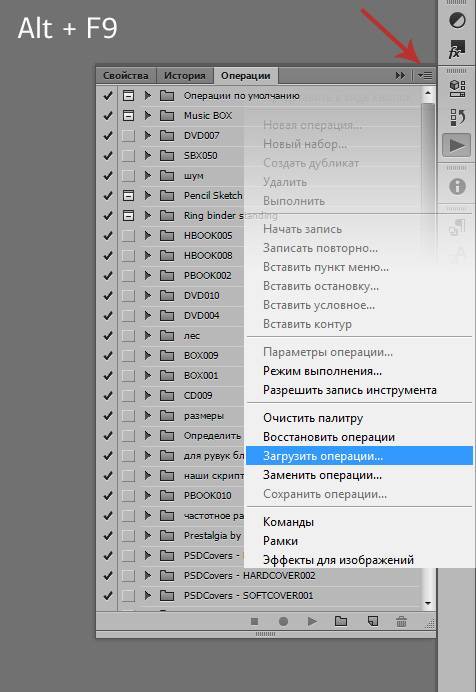Image resolution: width=476 pixels, height=692 pixels.
Task: Expand the SBX050 action set
Action: [148, 155]
